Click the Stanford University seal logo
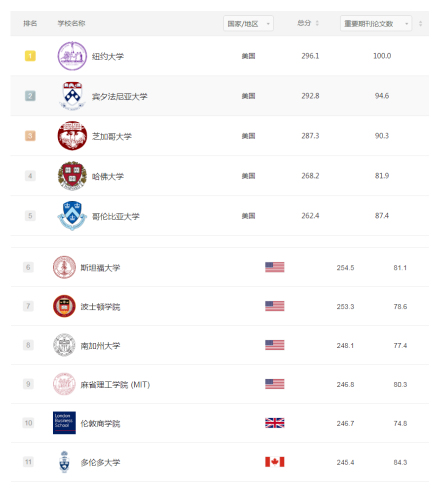 pyautogui.click(x=64, y=267)
